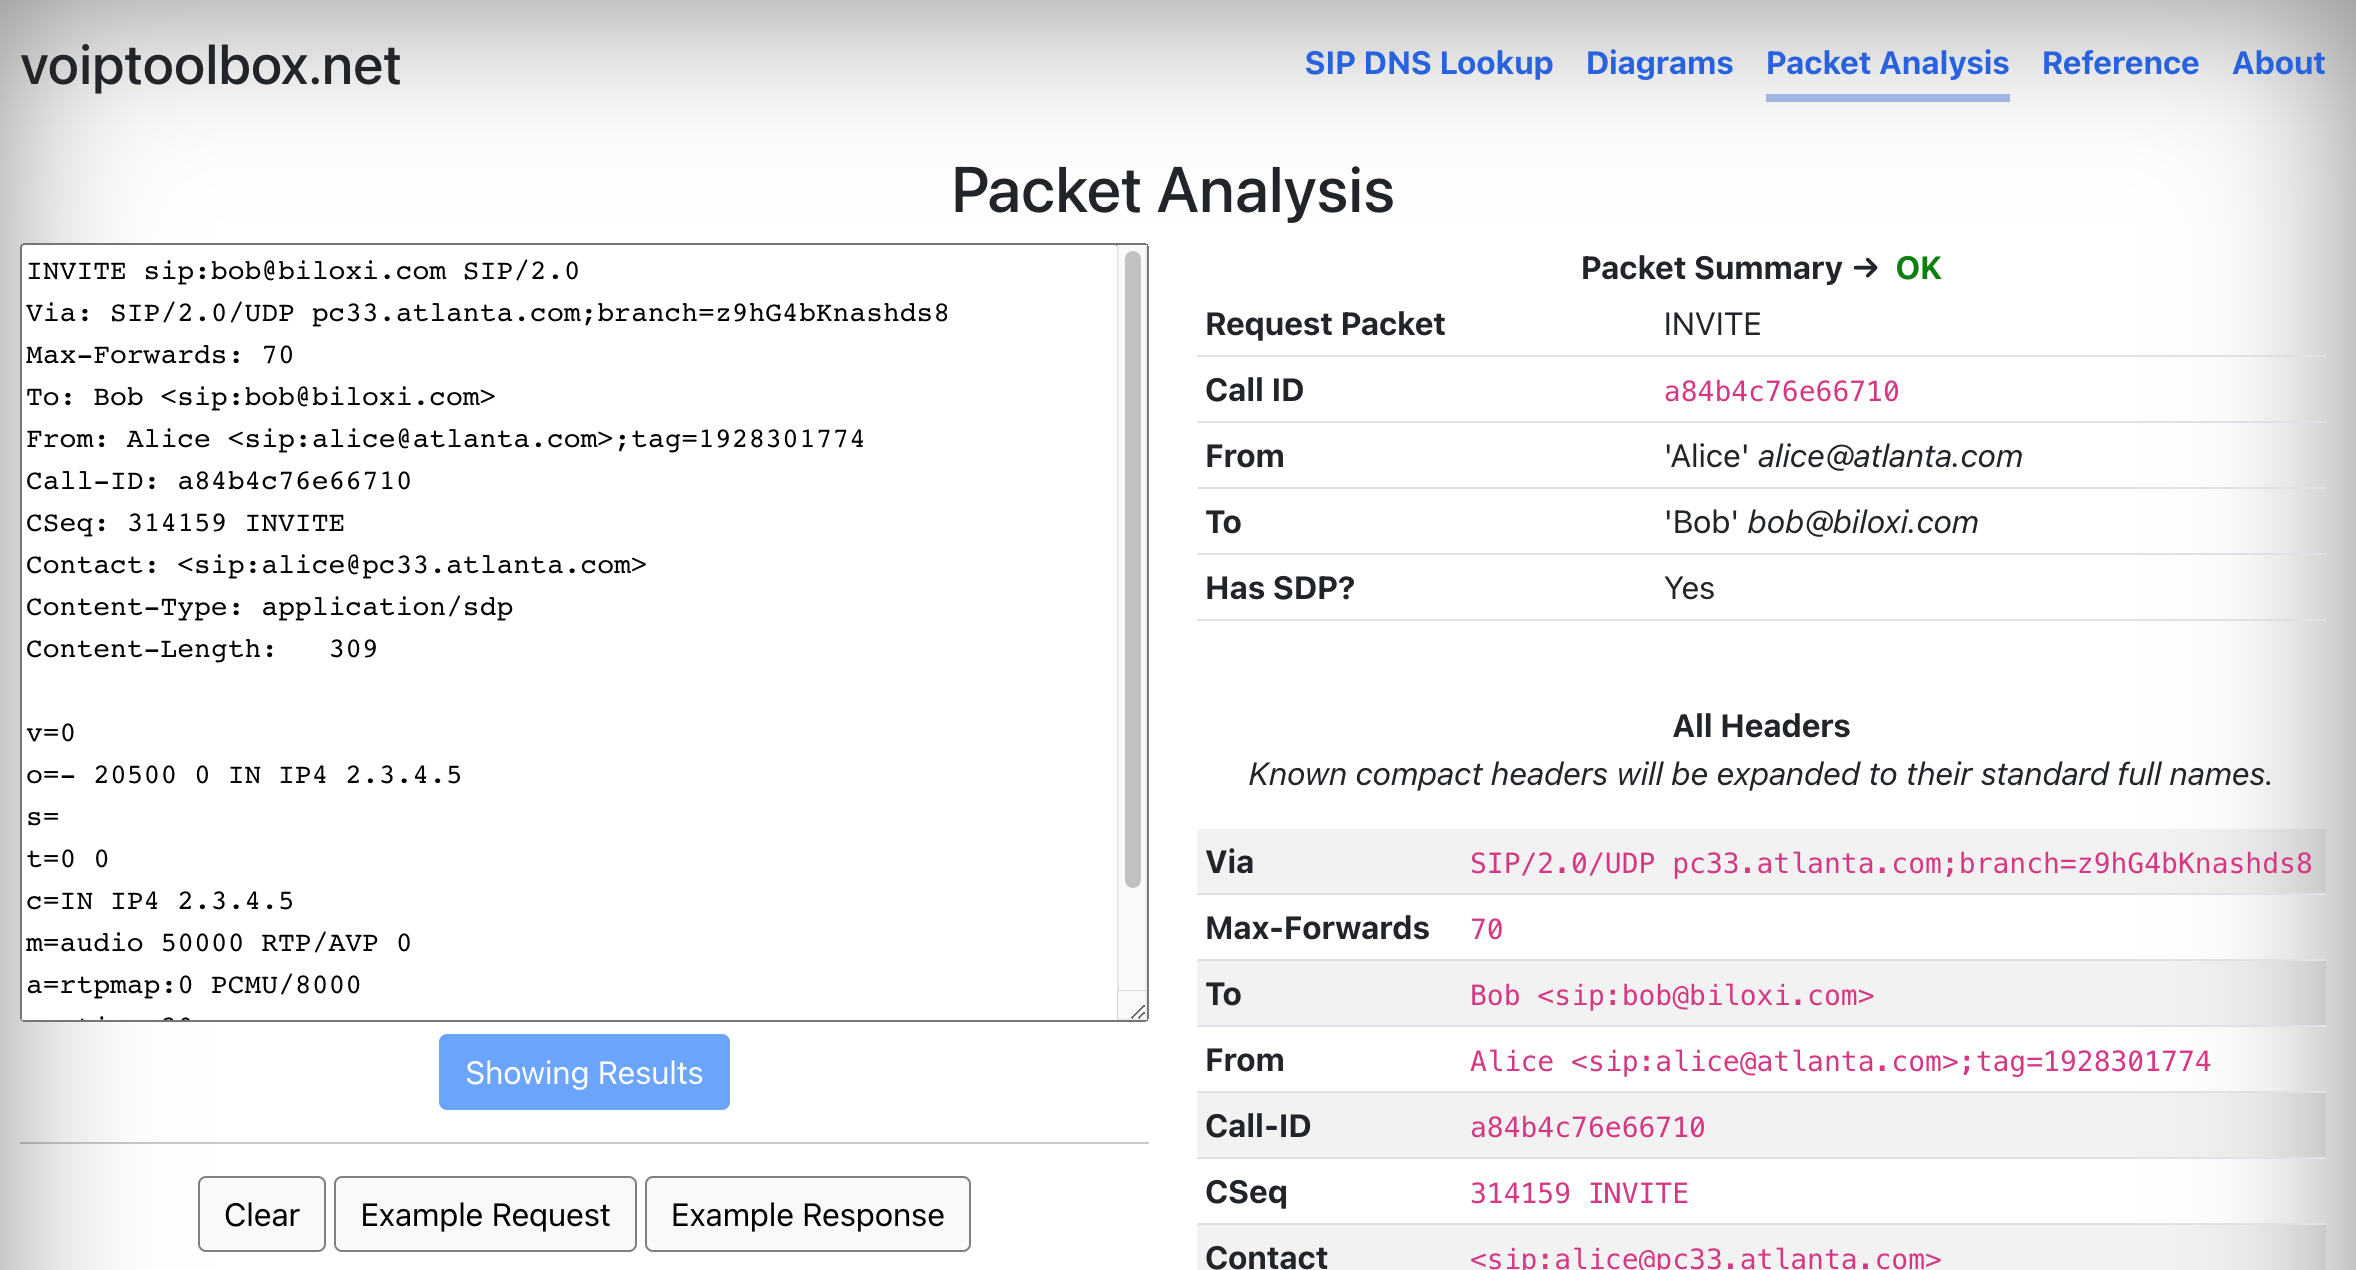Open the Reference page
Screen dimensions: 2356x1270
(x=2120, y=63)
